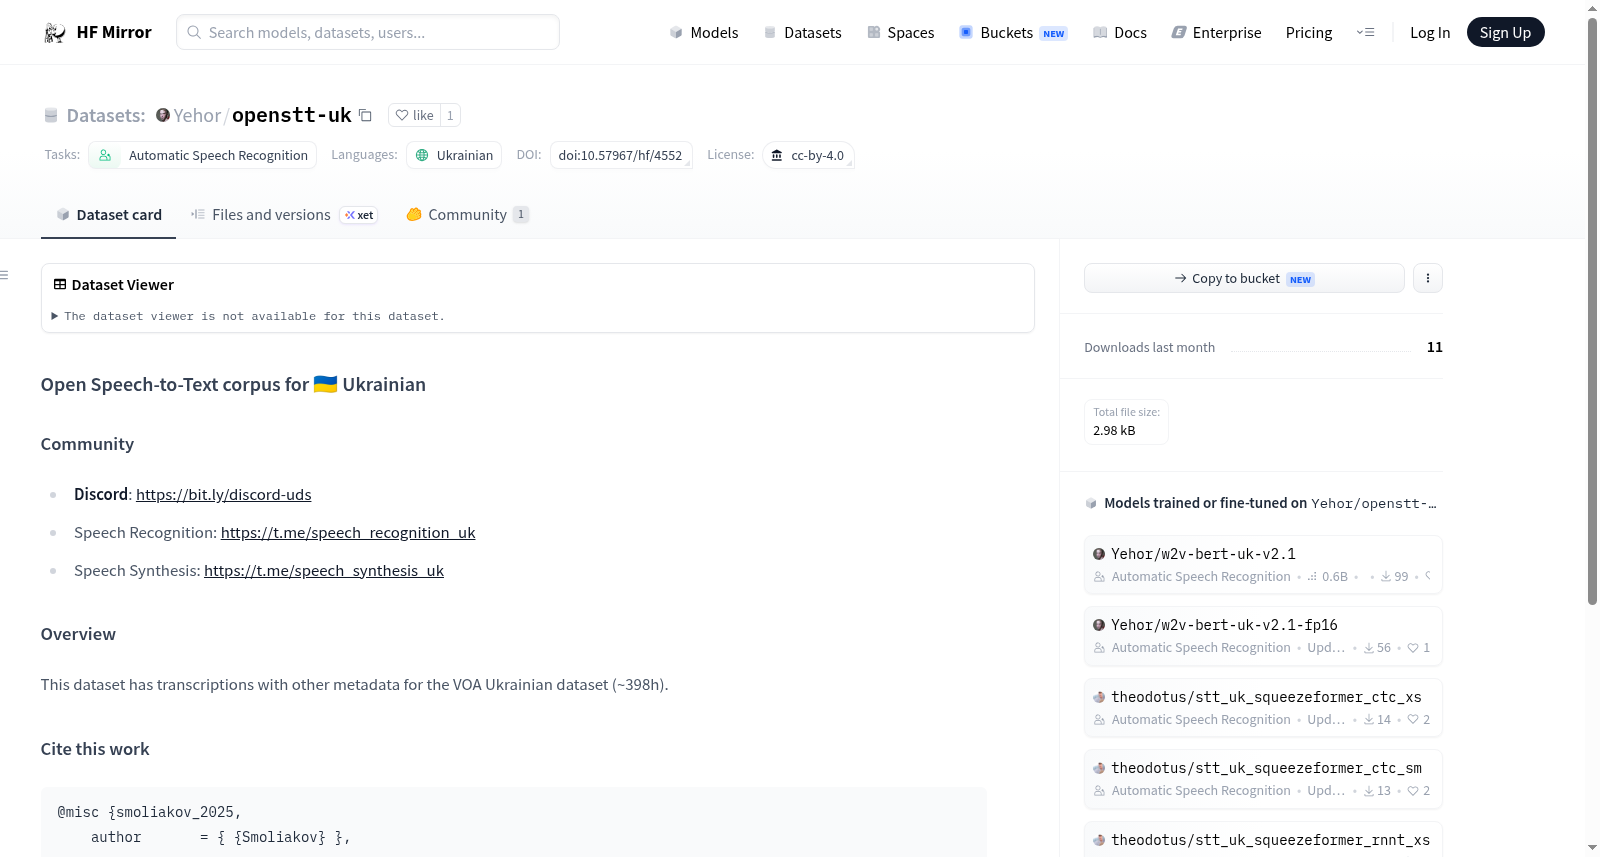Click Copy to bucket button
Viewport: 1600px width, 857px height.
pyautogui.click(x=1244, y=278)
